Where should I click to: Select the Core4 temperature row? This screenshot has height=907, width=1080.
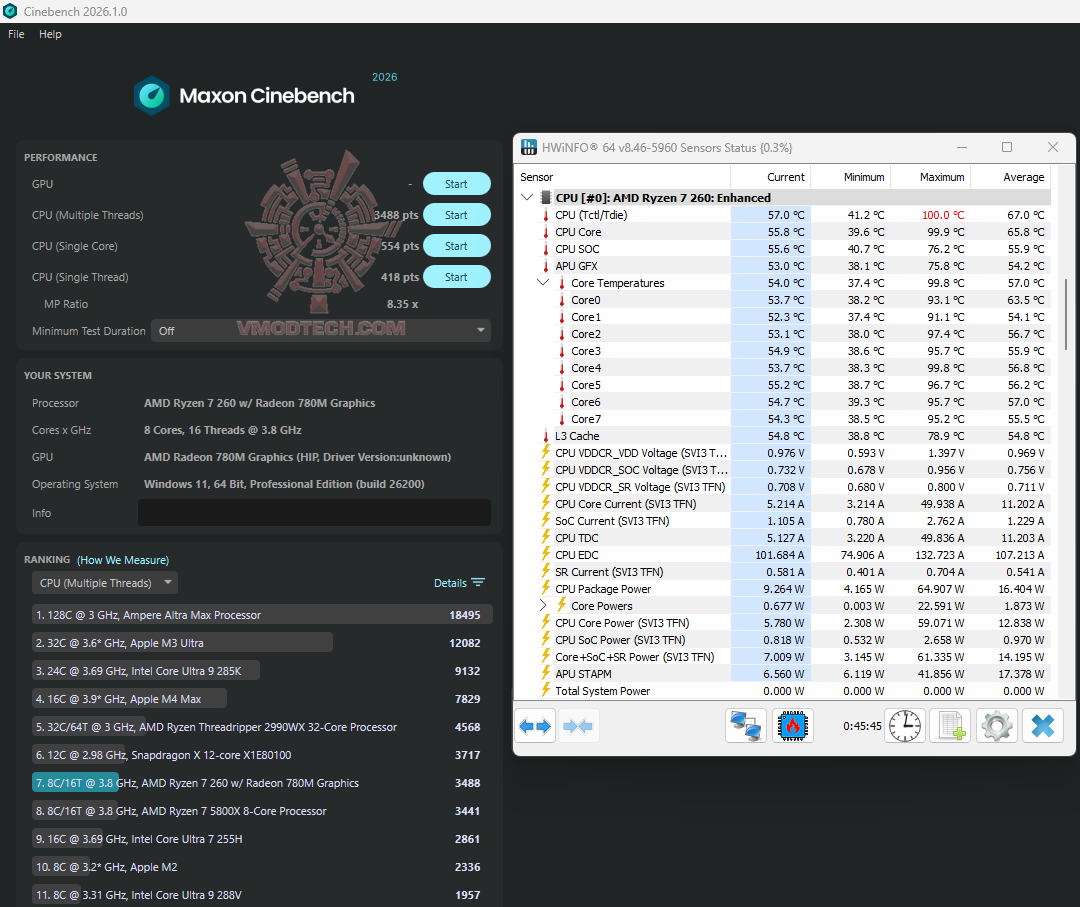coord(784,368)
